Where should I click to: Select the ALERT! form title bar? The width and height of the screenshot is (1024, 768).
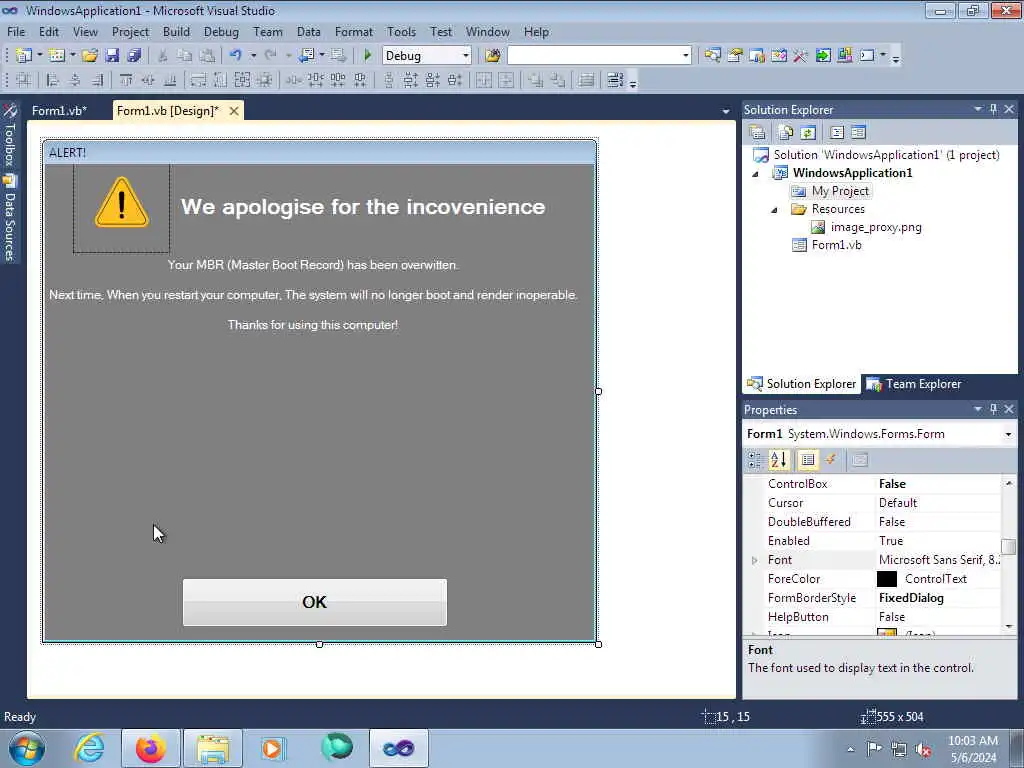[x=319, y=152]
